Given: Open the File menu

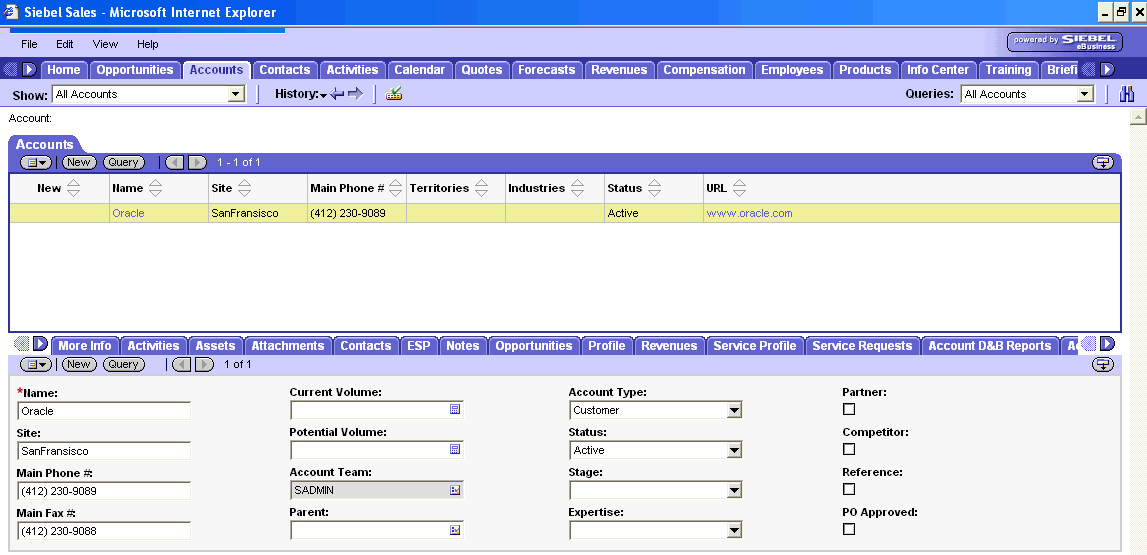Looking at the screenshot, I should (29, 44).
